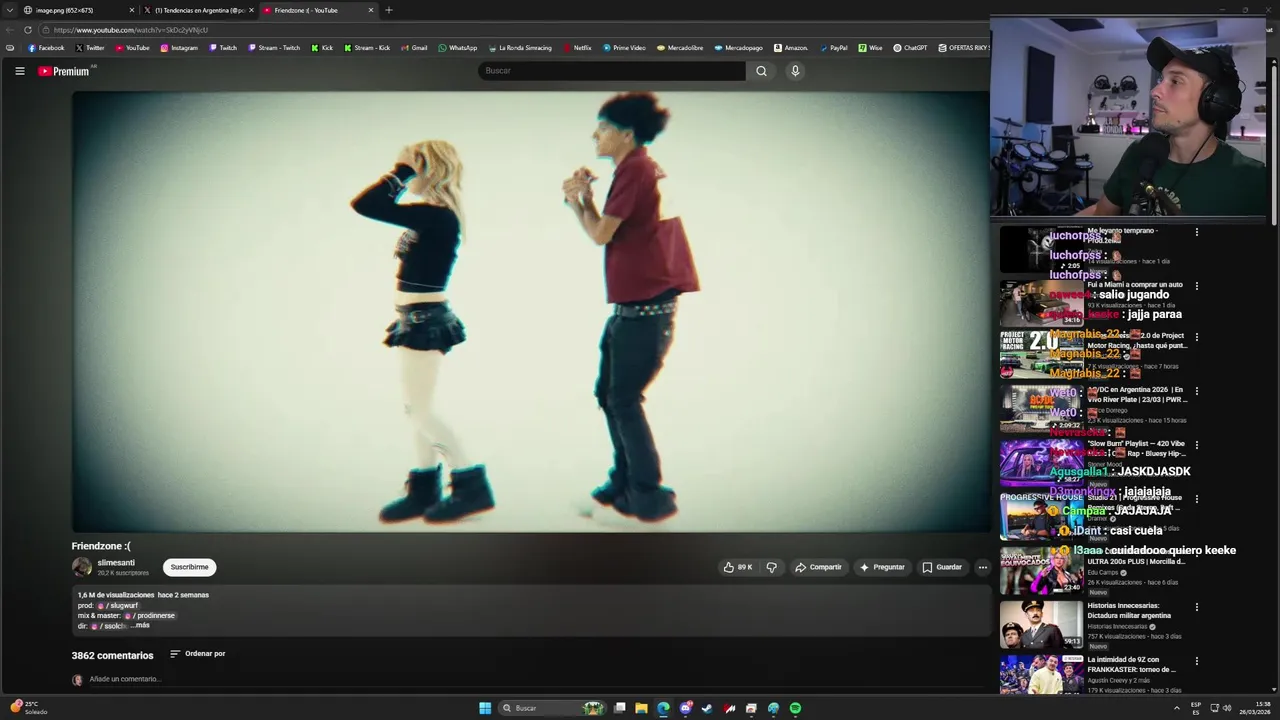This screenshot has height=720, width=1280.
Task: Dislike the Friendzone video
Action: pos(771,567)
